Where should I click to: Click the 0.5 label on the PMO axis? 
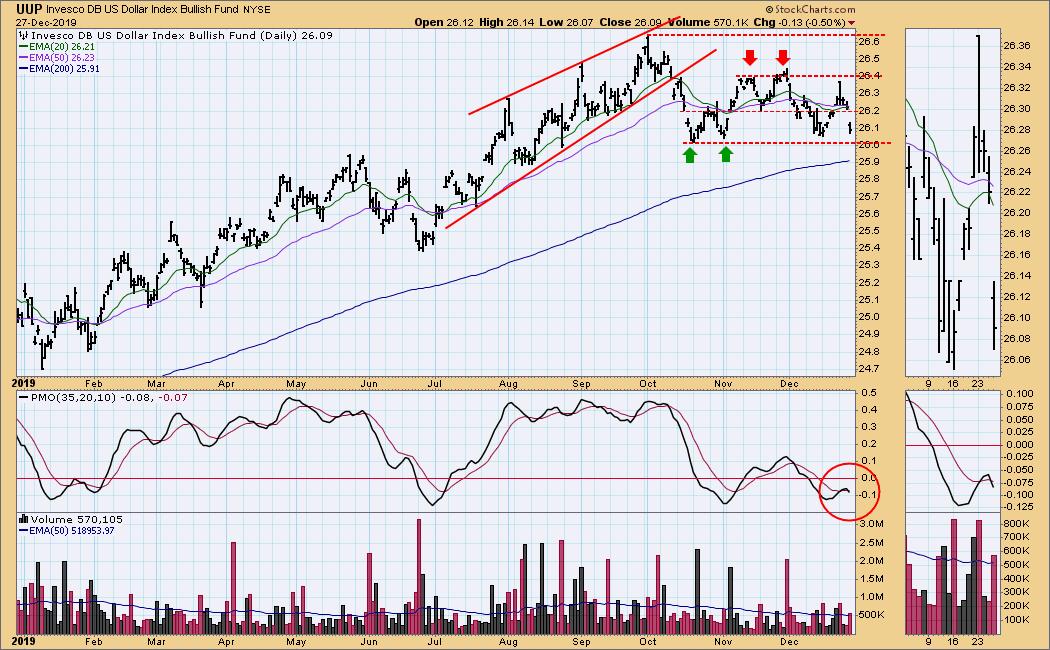[869, 392]
